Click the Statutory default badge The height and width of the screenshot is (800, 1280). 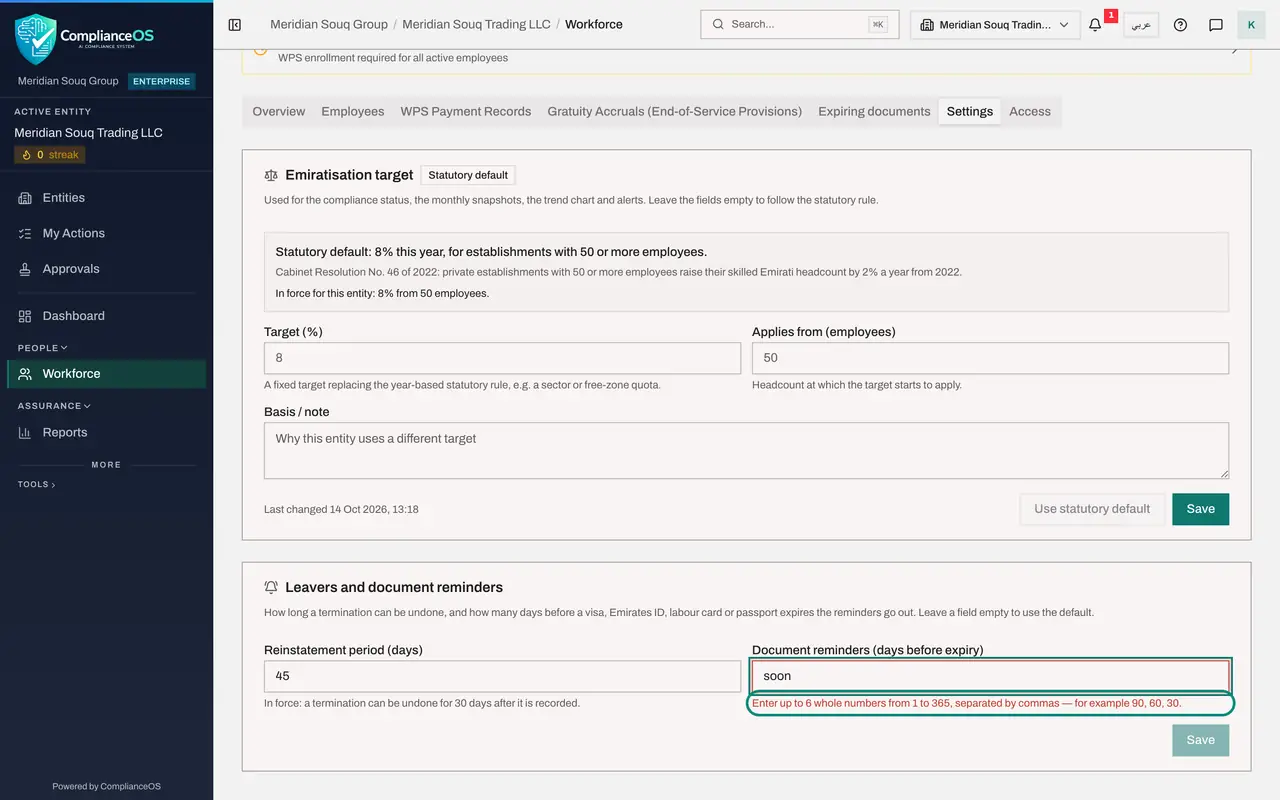(x=468, y=175)
